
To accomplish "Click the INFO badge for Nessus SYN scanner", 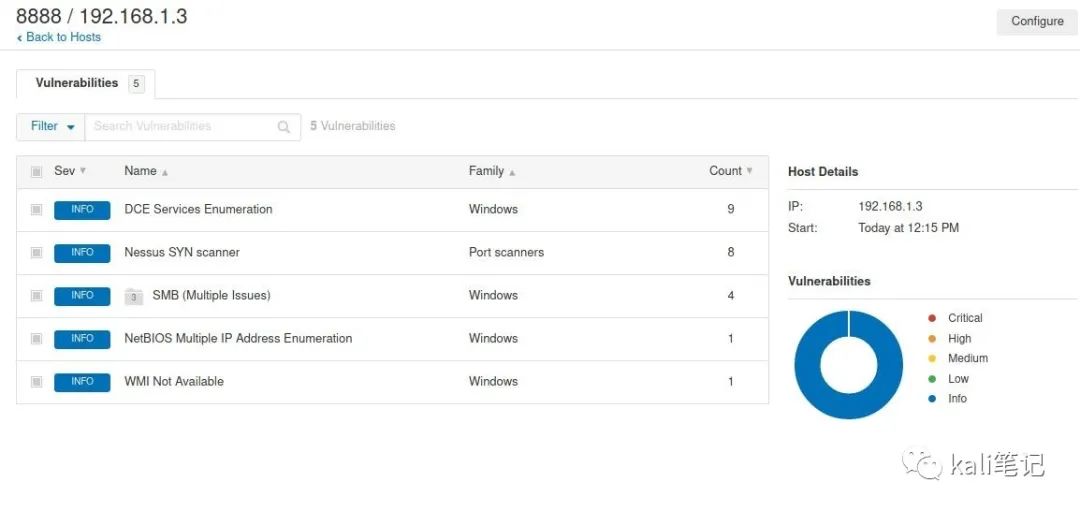I will pos(82,253).
